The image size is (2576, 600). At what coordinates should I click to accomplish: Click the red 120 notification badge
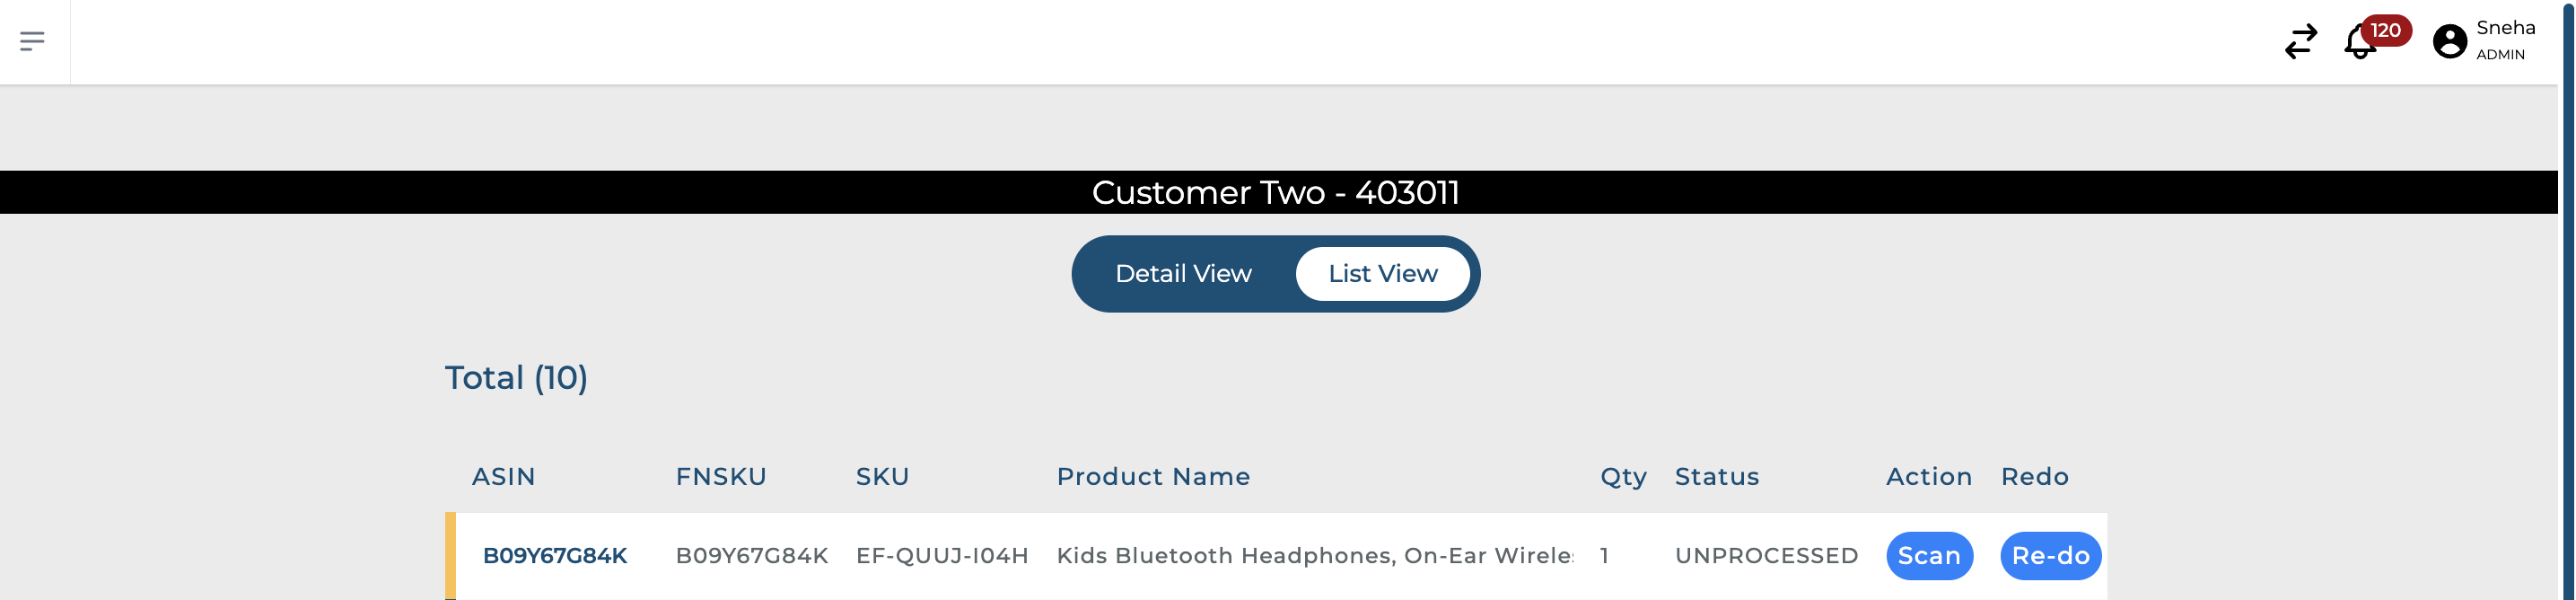2386,30
